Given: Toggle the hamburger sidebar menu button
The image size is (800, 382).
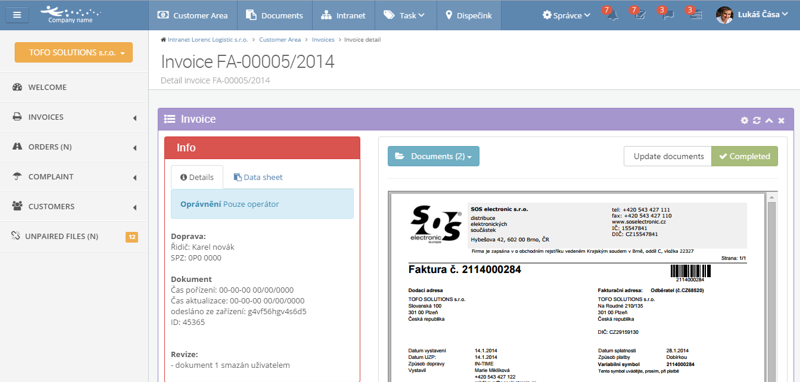Looking at the screenshot, I should point(17,15).
